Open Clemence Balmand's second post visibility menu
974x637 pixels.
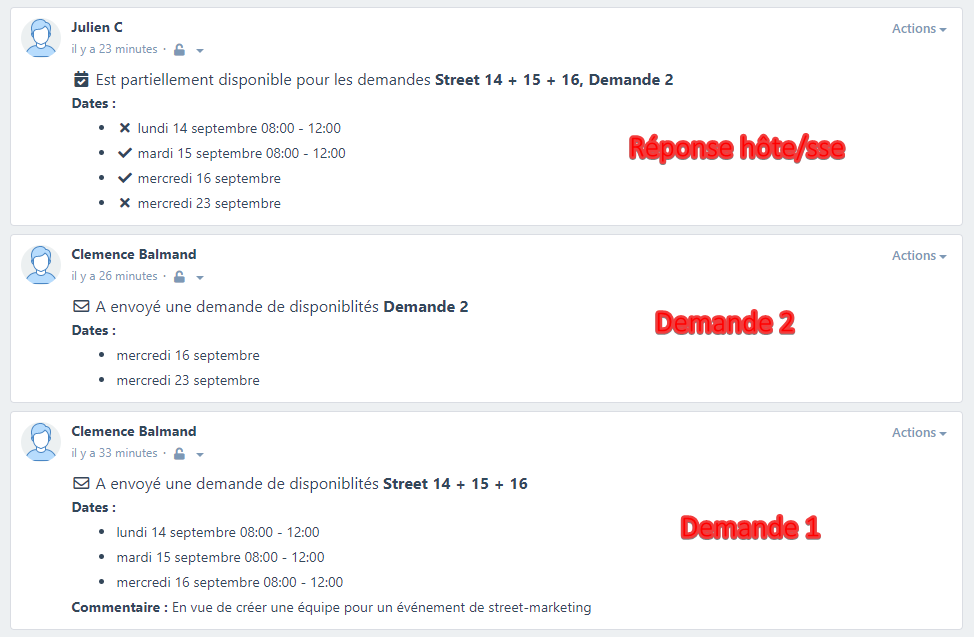198,277
